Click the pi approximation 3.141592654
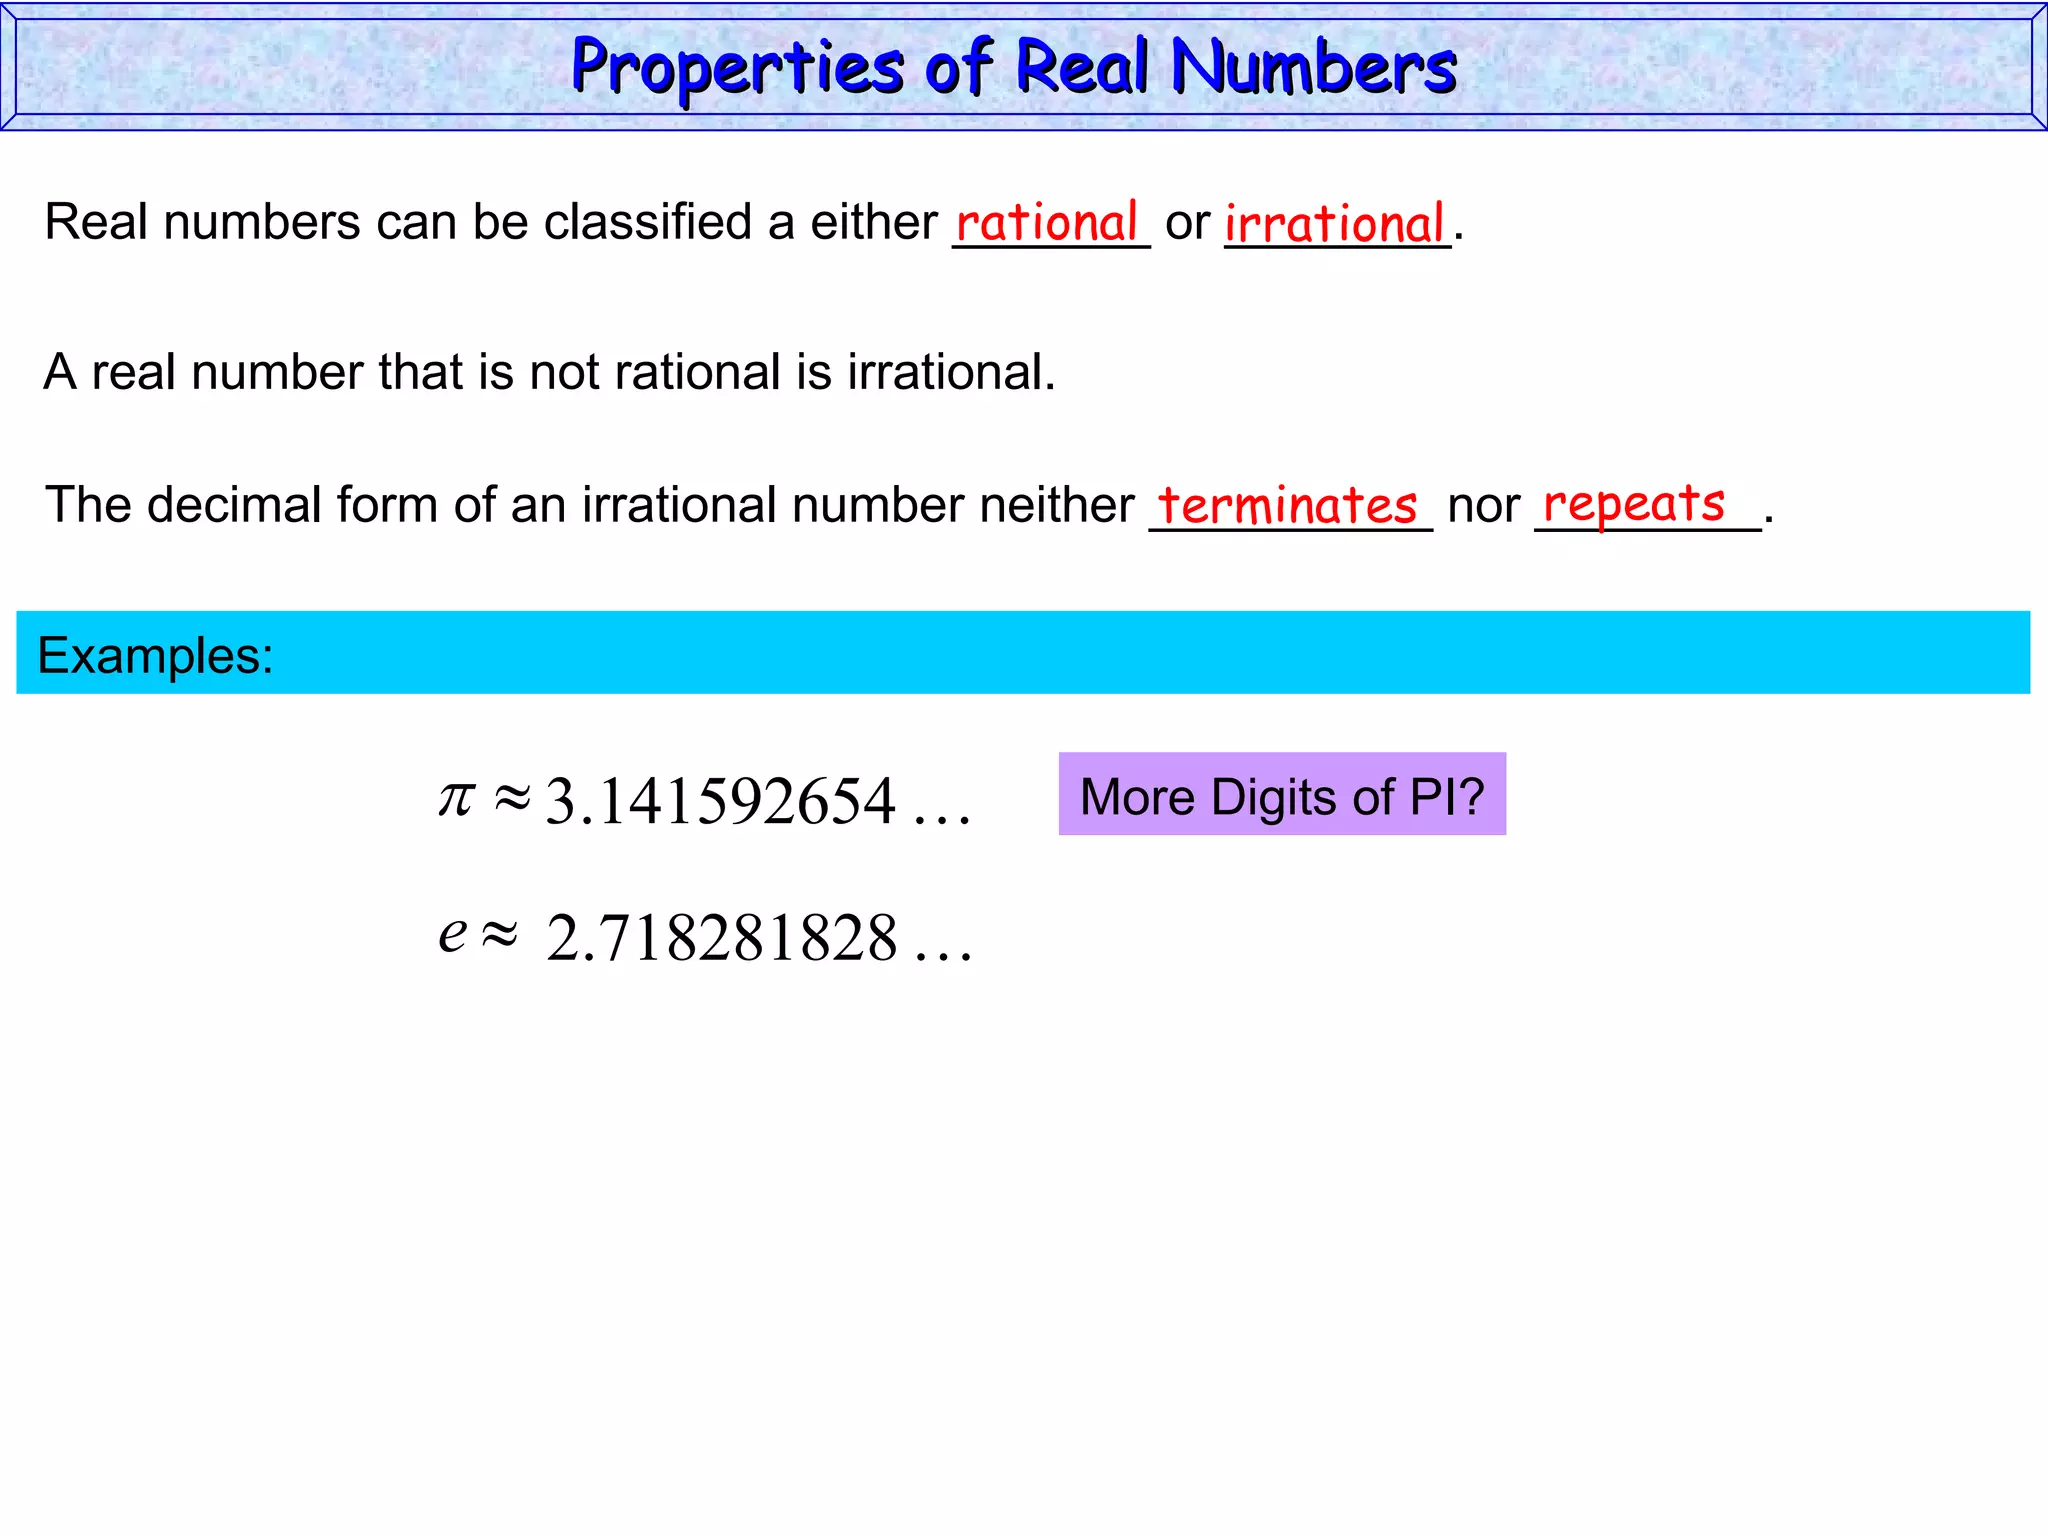 pyautogui.click(x=720, y=802)
